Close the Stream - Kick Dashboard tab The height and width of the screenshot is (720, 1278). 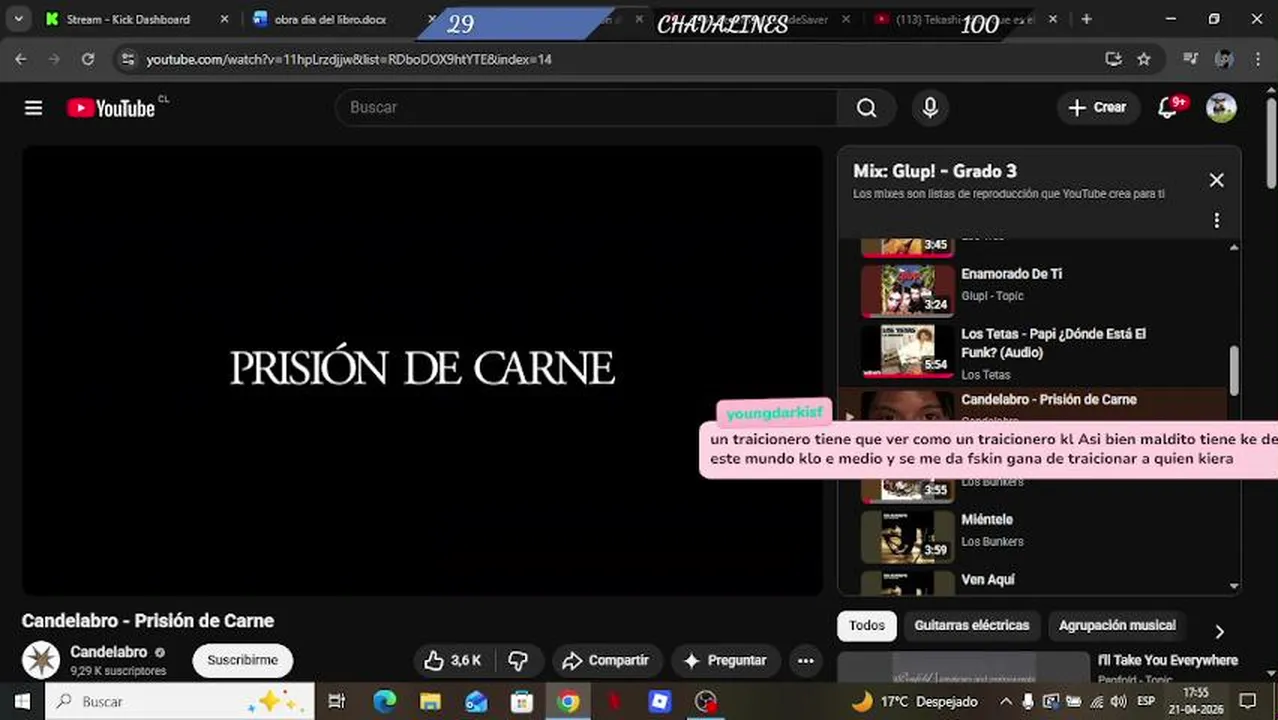point(224,19)
